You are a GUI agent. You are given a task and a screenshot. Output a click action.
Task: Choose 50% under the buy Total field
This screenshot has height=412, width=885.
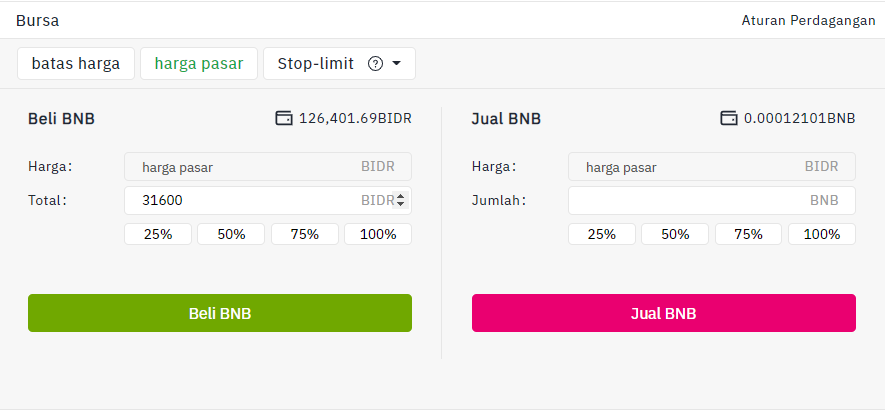click(231, 234)
